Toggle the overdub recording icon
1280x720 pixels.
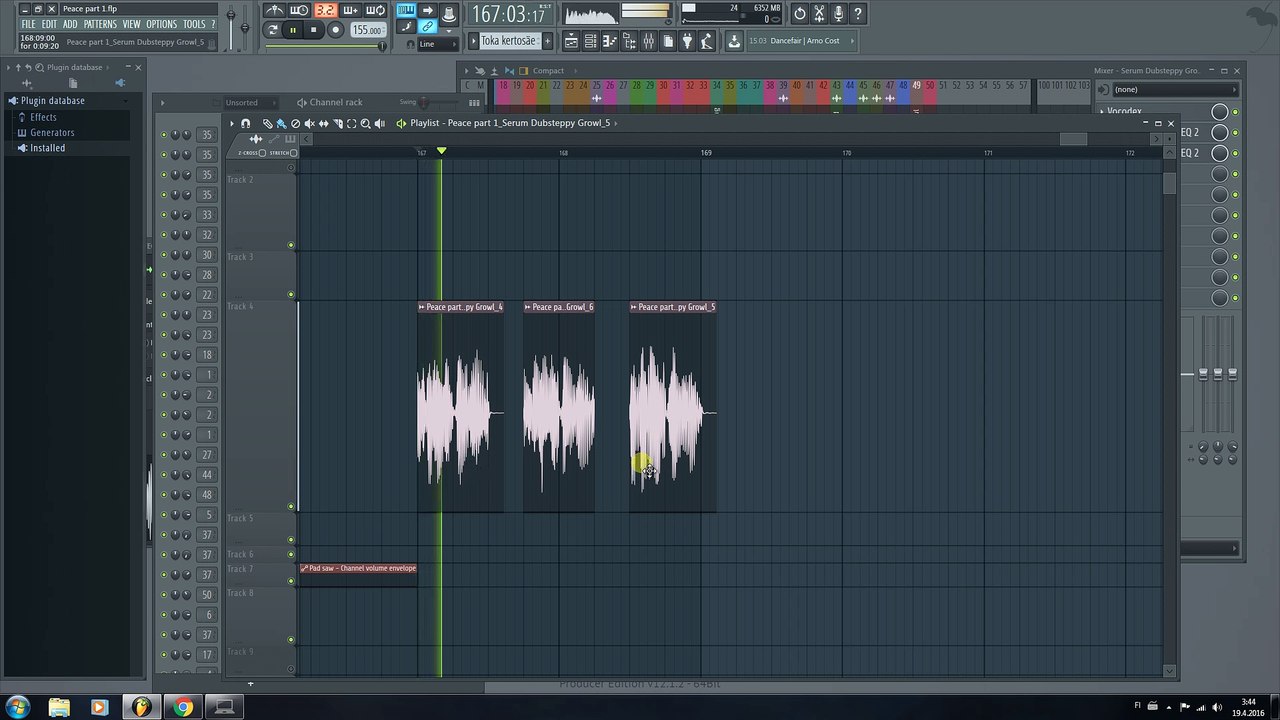click(350, 10)
